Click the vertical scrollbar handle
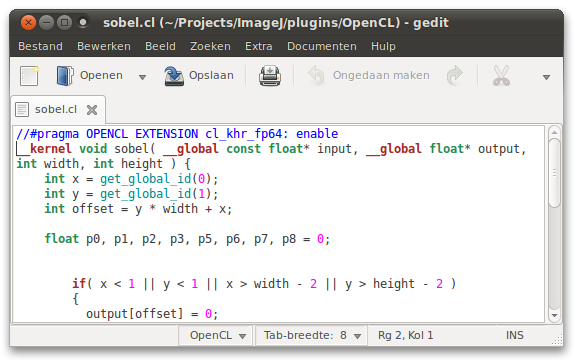575x362 pixels. (x=554, y=173)
